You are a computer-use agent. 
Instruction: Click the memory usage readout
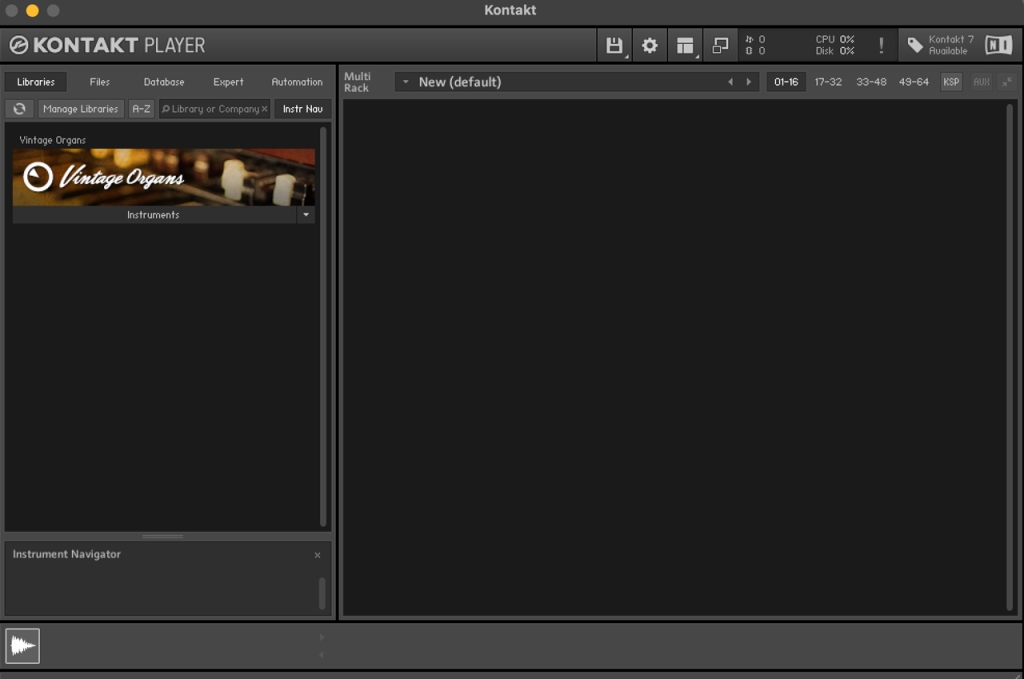[755, 51]
